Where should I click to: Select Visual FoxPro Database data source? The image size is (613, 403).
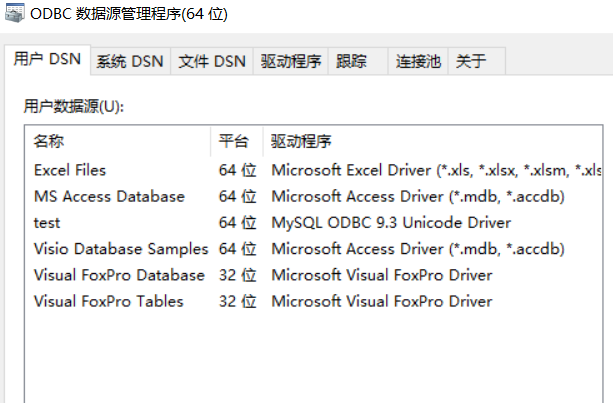pyautogui.click(x=119, y=275)
